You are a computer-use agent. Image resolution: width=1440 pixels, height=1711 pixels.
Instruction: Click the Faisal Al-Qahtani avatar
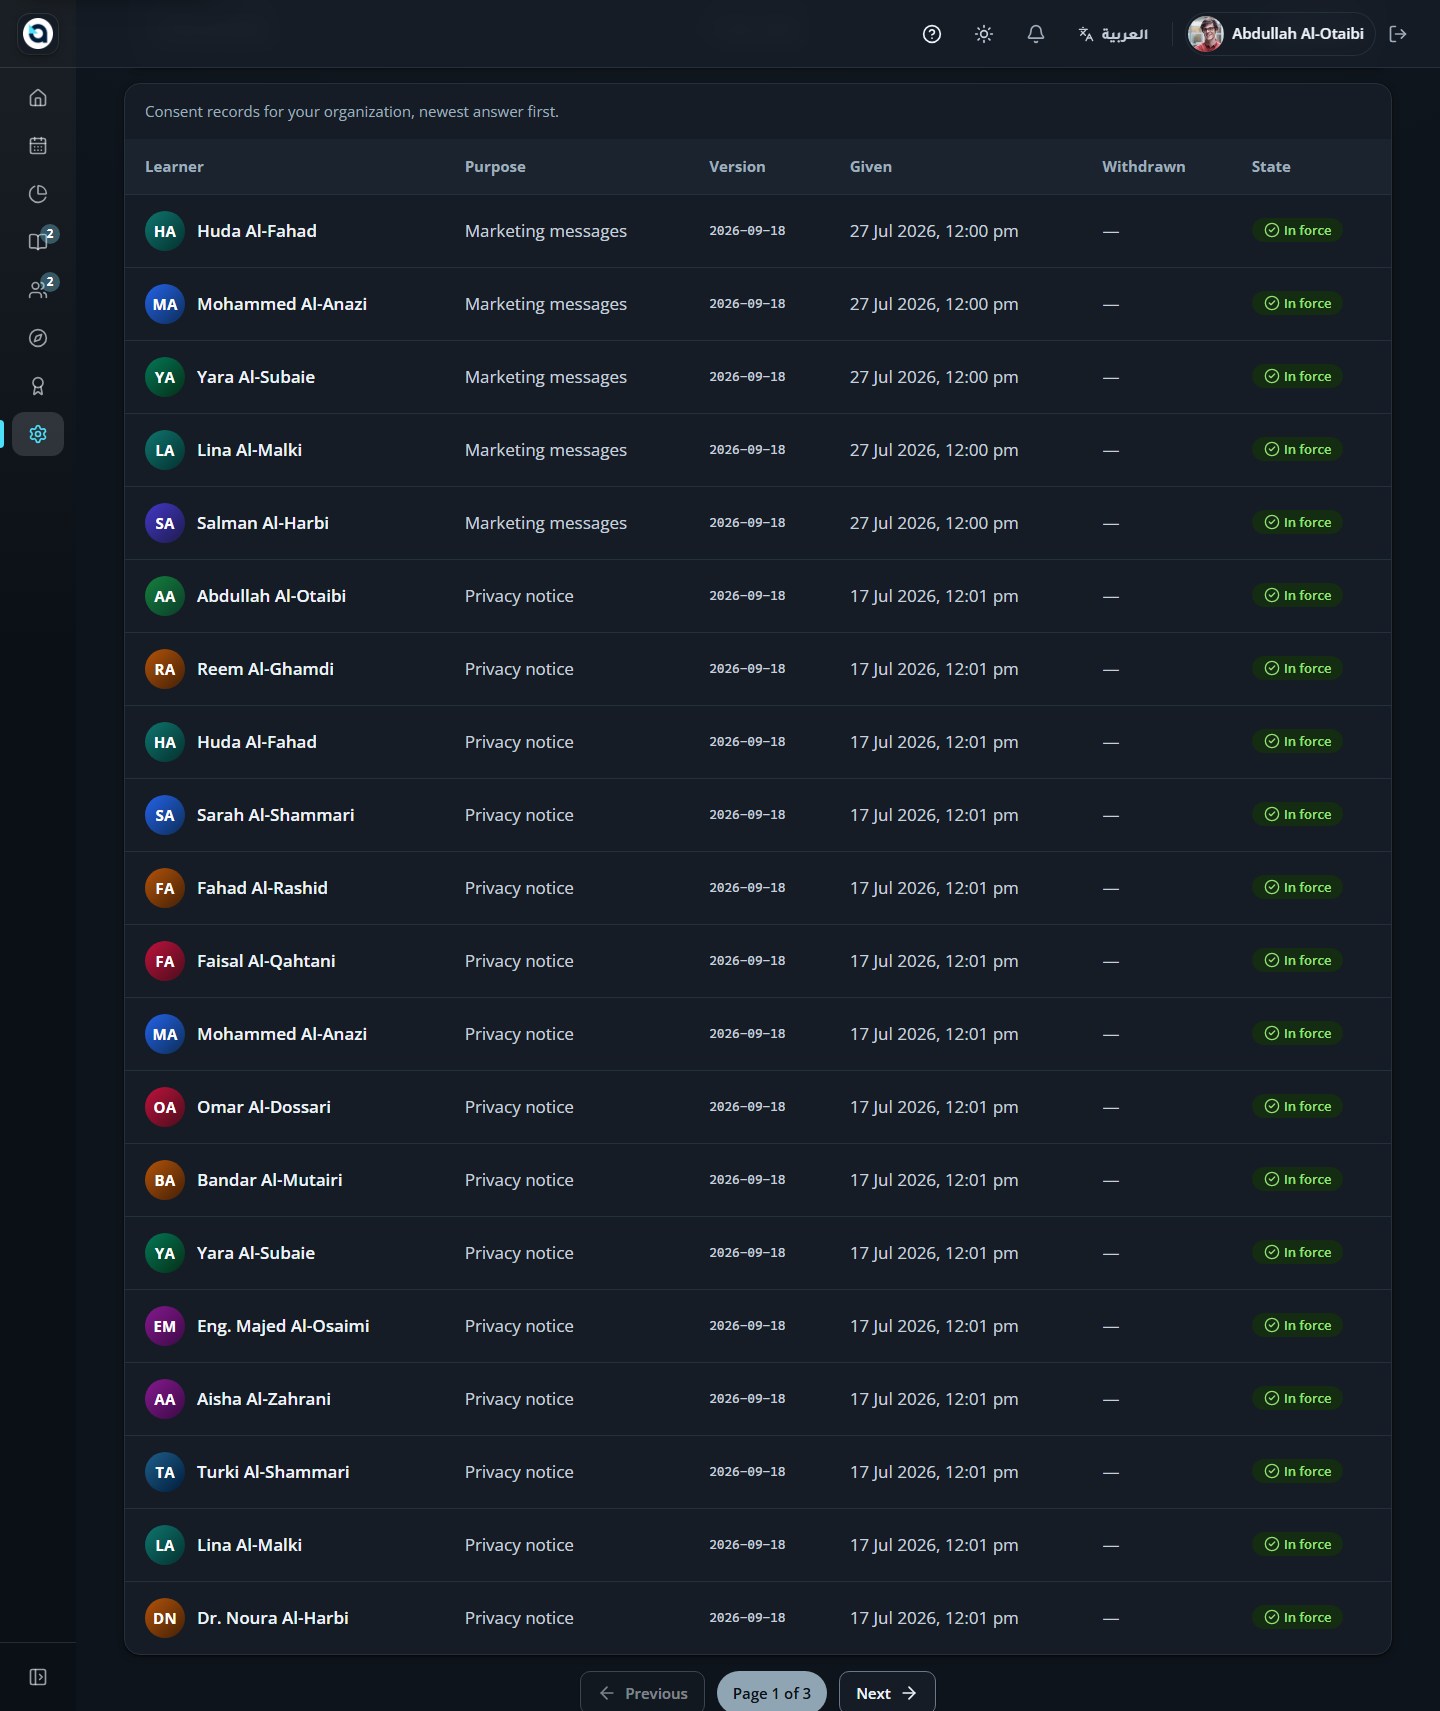point(165,961)
